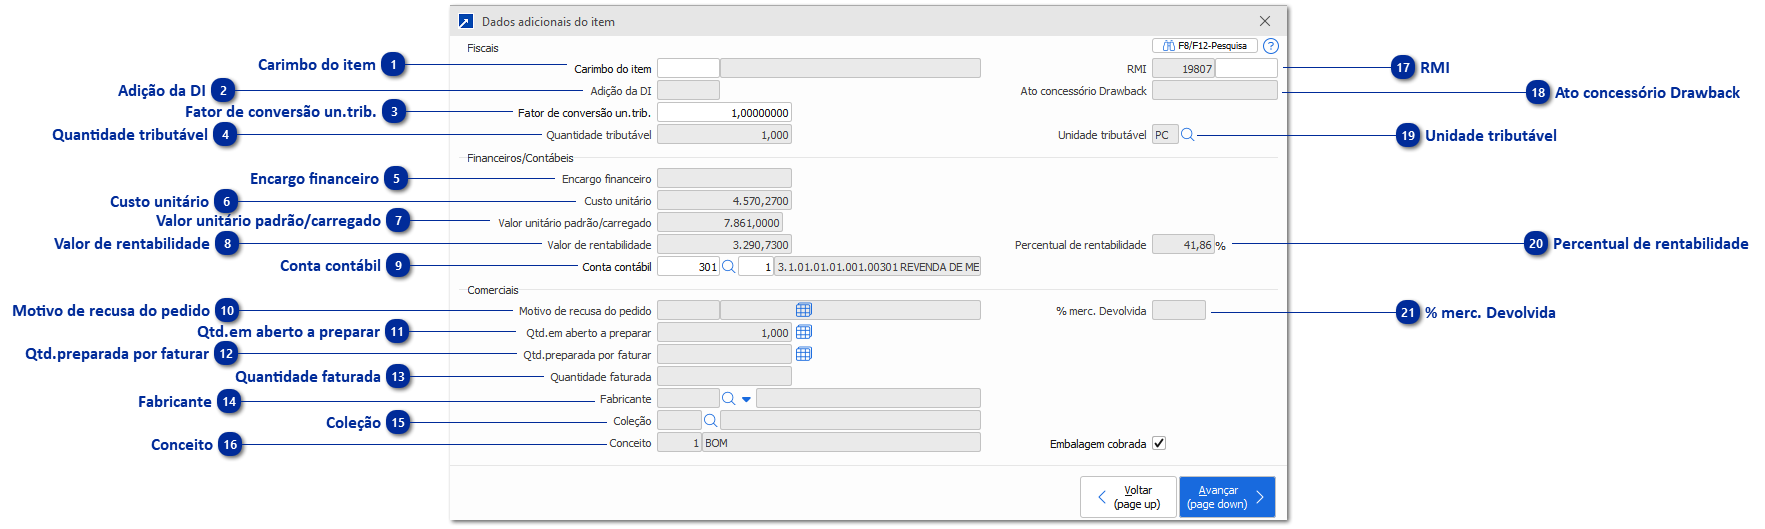Click the Coleção search magnifier
This screenshot has width=1765, height=529.
point(711,421)
